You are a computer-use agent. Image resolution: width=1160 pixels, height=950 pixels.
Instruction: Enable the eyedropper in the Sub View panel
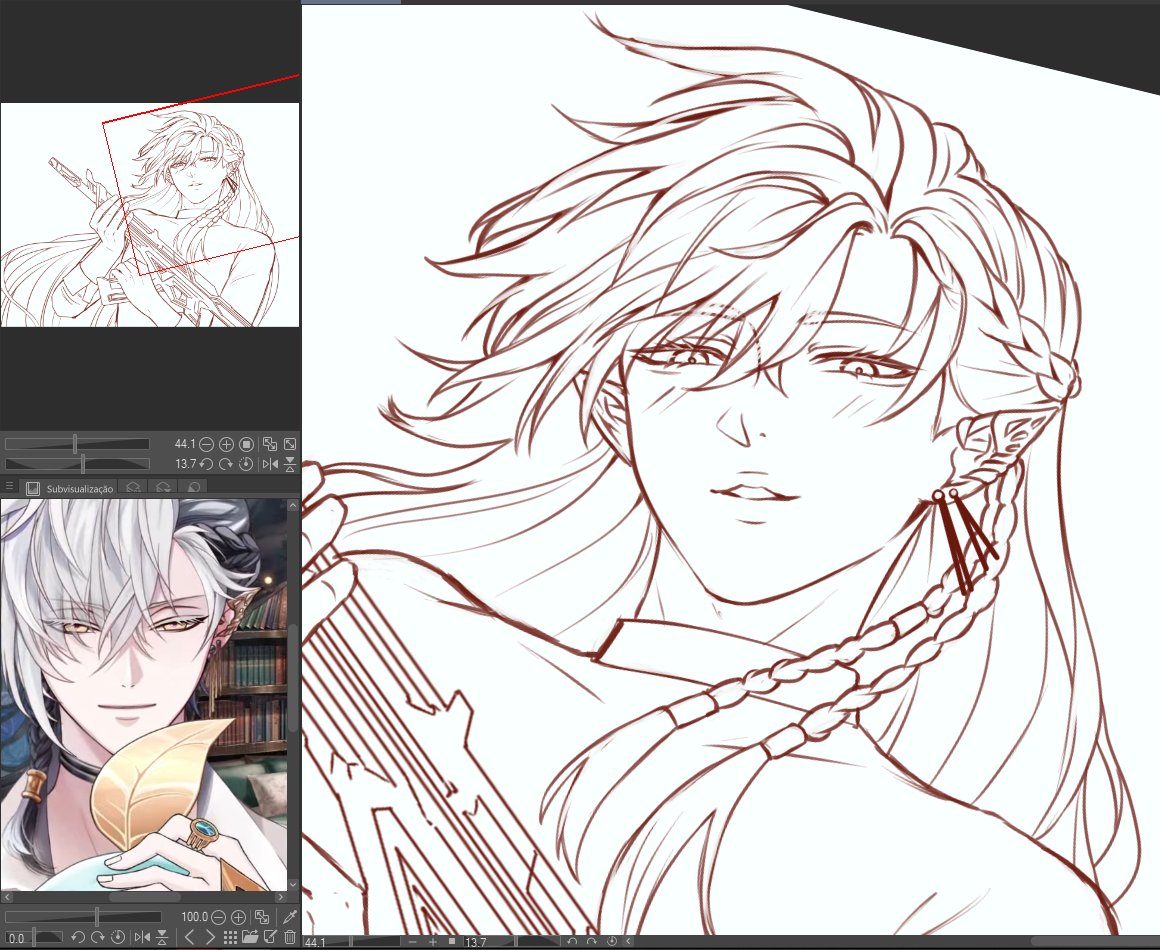[289, 915]
